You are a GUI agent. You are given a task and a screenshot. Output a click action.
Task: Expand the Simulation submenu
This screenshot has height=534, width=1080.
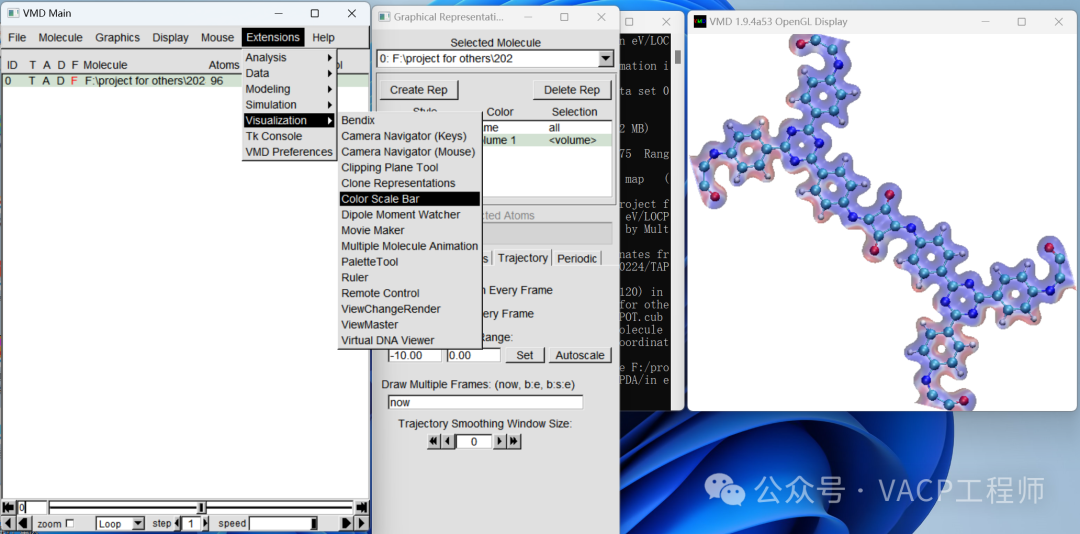[289, 105]
